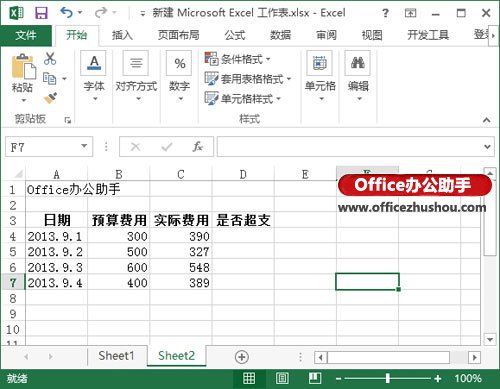Adjust the zoom slider handle
The width and height of the screenshot is (500, 389).
pos(388,378)
